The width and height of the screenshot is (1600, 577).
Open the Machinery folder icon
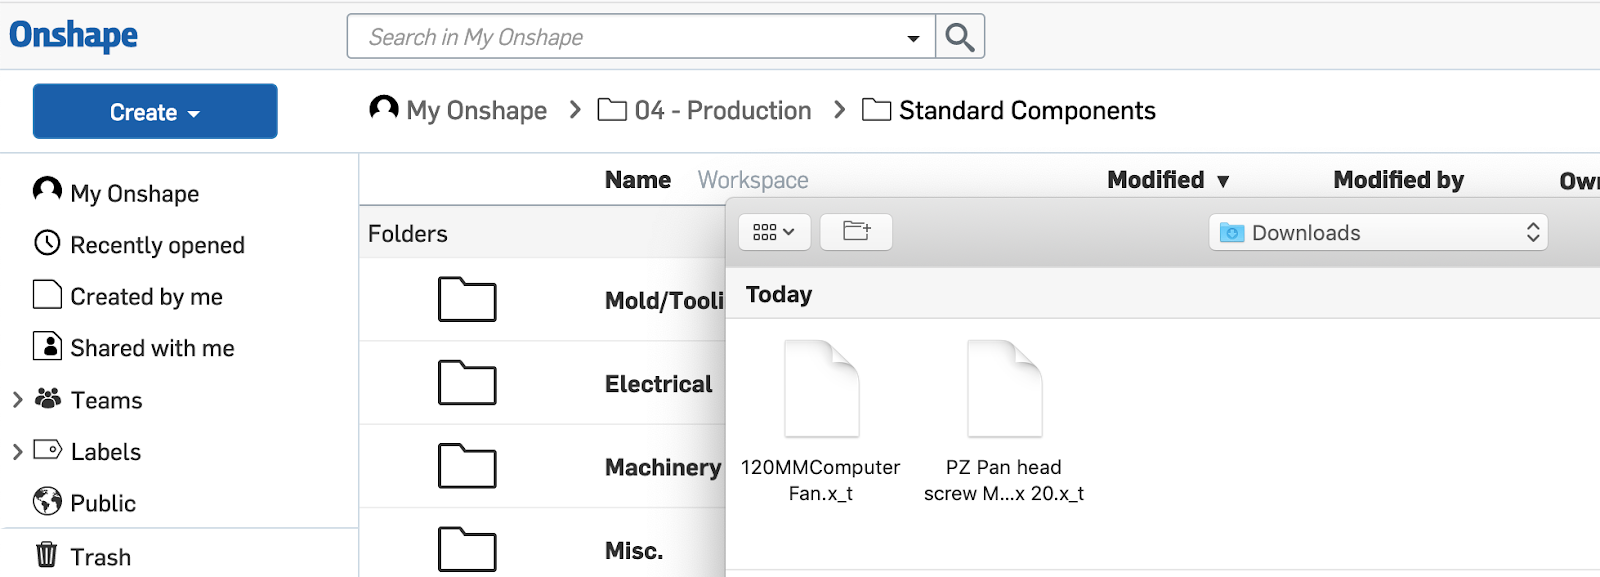[x=467, y=467]
